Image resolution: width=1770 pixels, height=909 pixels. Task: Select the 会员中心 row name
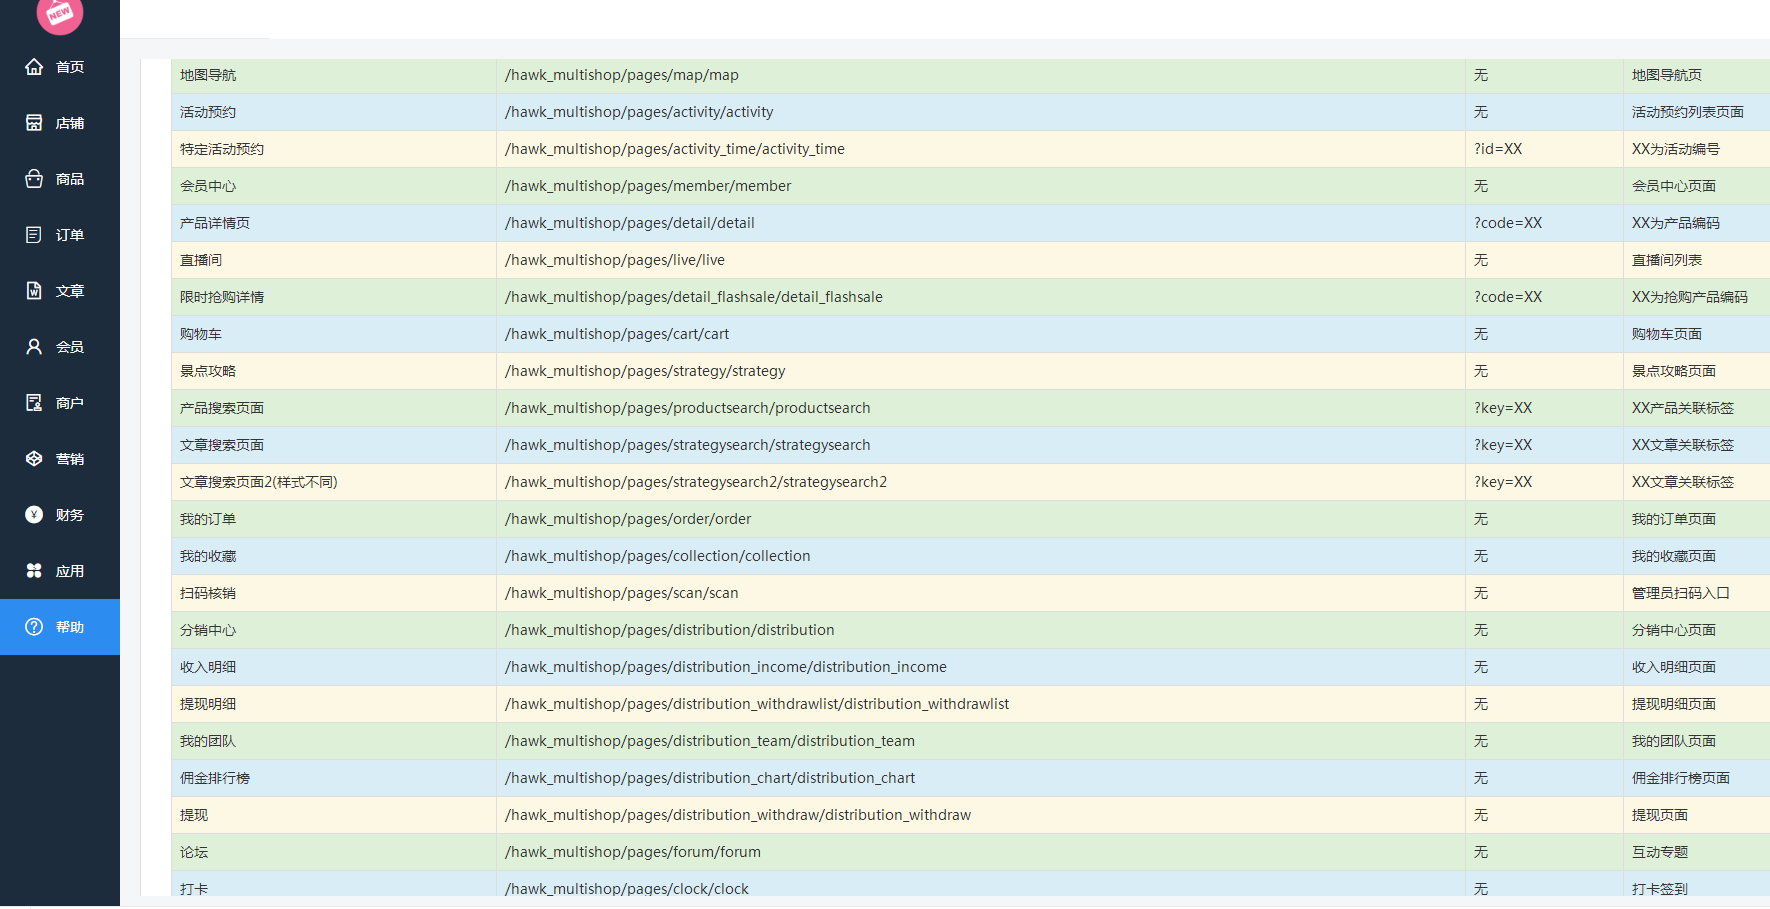208,186
